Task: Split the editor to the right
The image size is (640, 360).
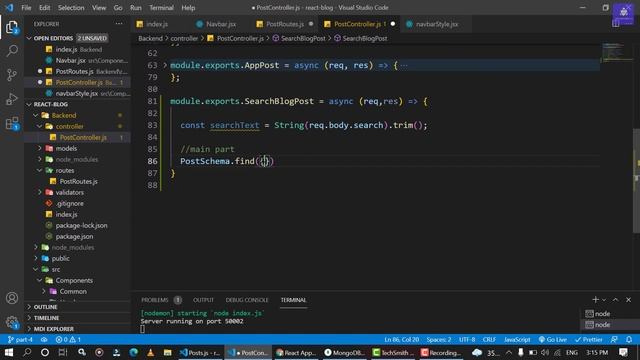Action: [x=616, y=24]
